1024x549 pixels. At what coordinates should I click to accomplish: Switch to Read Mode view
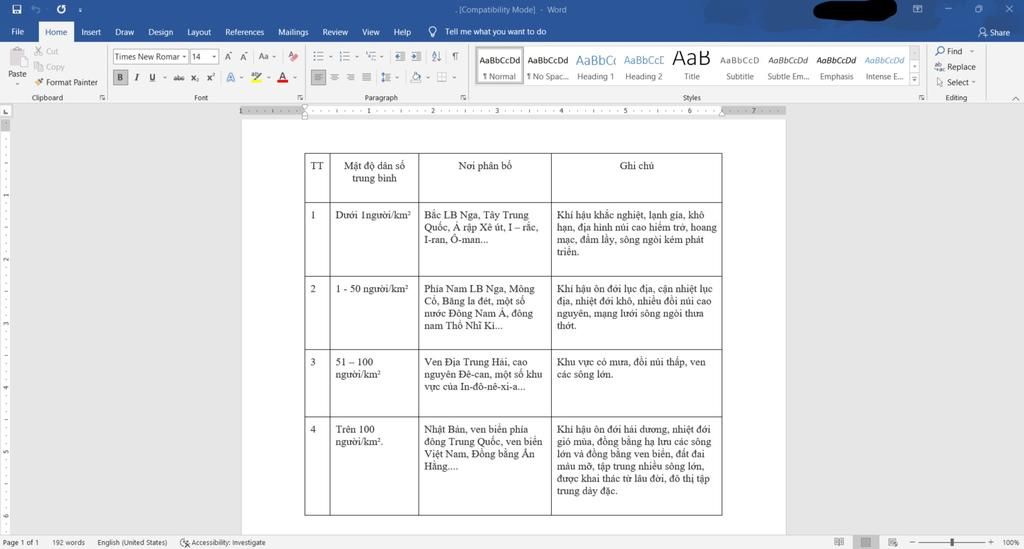tap(839, 542)
